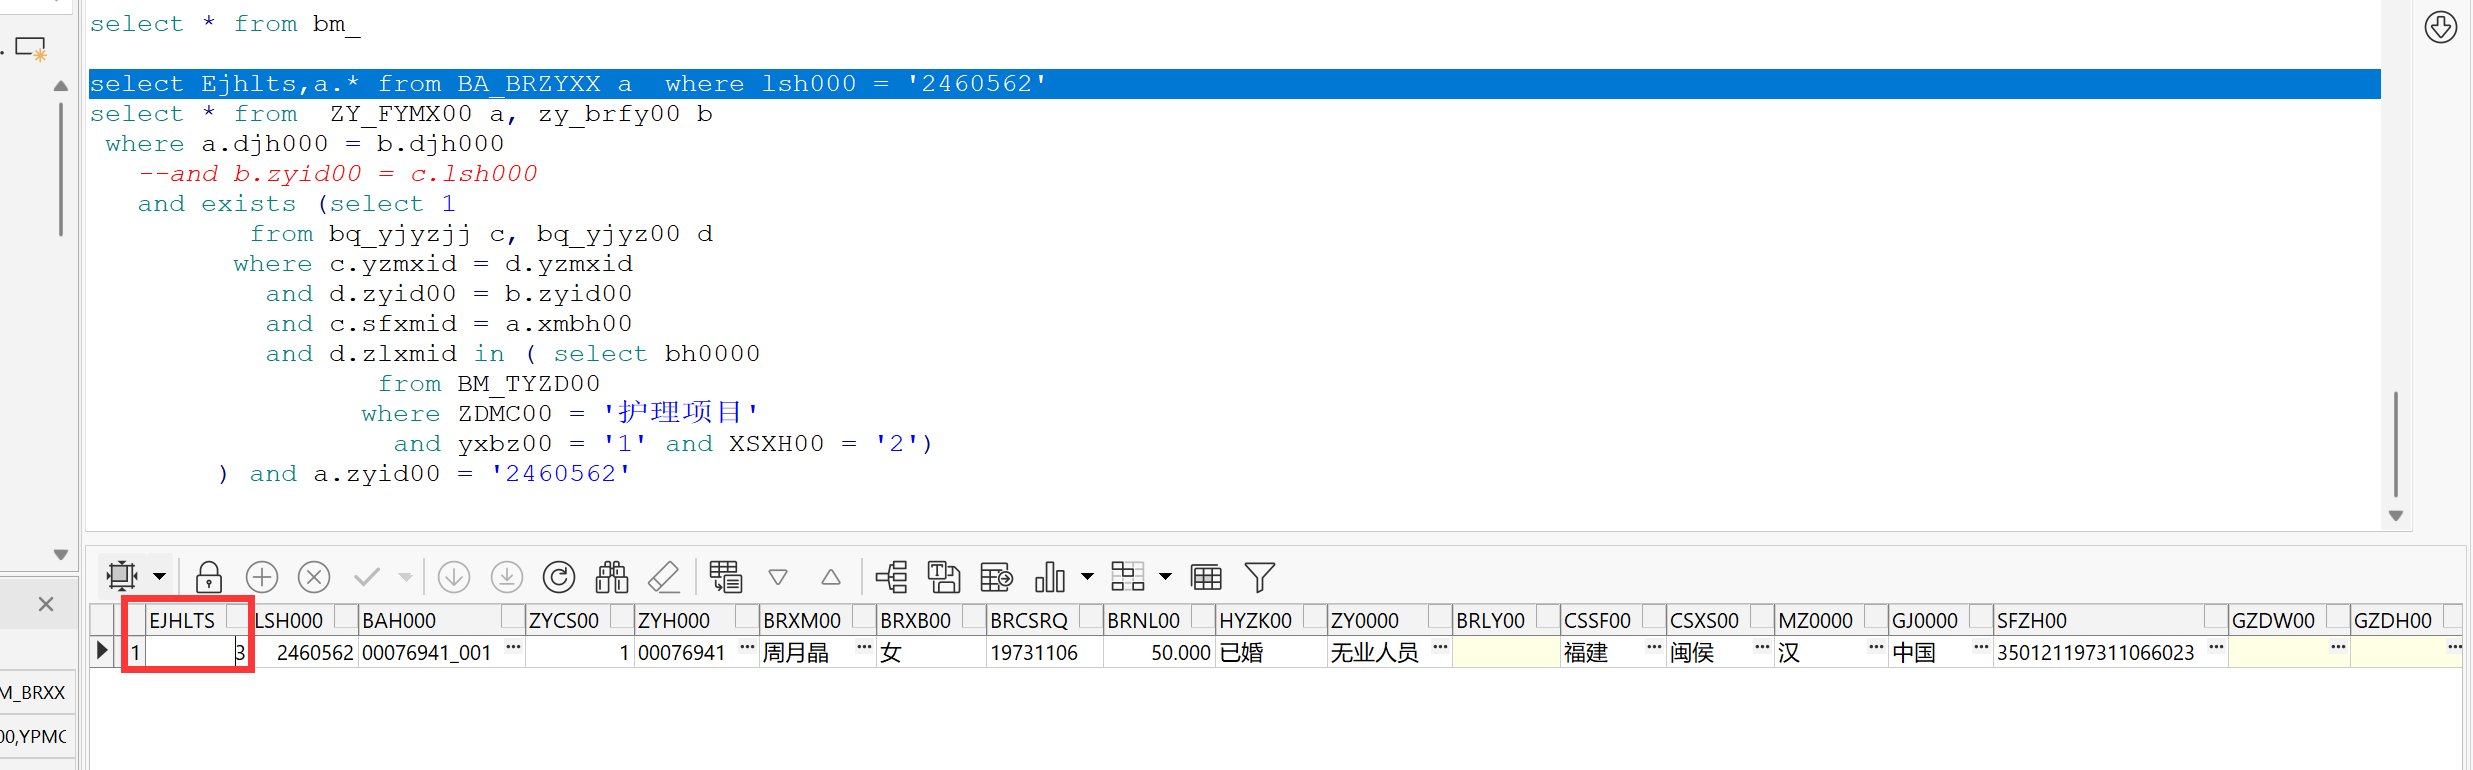Toggle the small box in SFZH00 column header
Screen dimensions: 2473x770
[2216, 616]
